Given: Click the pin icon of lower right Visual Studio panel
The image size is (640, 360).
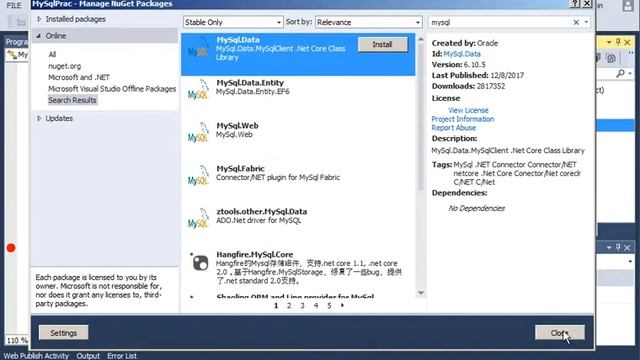Looking at the screenshot, I should tap(618, 247).
